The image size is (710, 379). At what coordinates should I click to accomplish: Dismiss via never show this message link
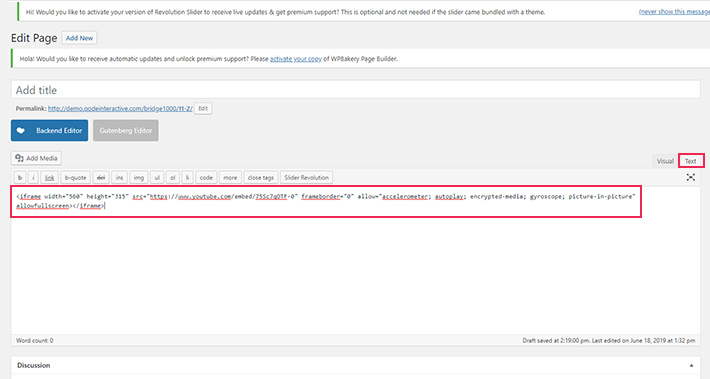tap(674, 12)
